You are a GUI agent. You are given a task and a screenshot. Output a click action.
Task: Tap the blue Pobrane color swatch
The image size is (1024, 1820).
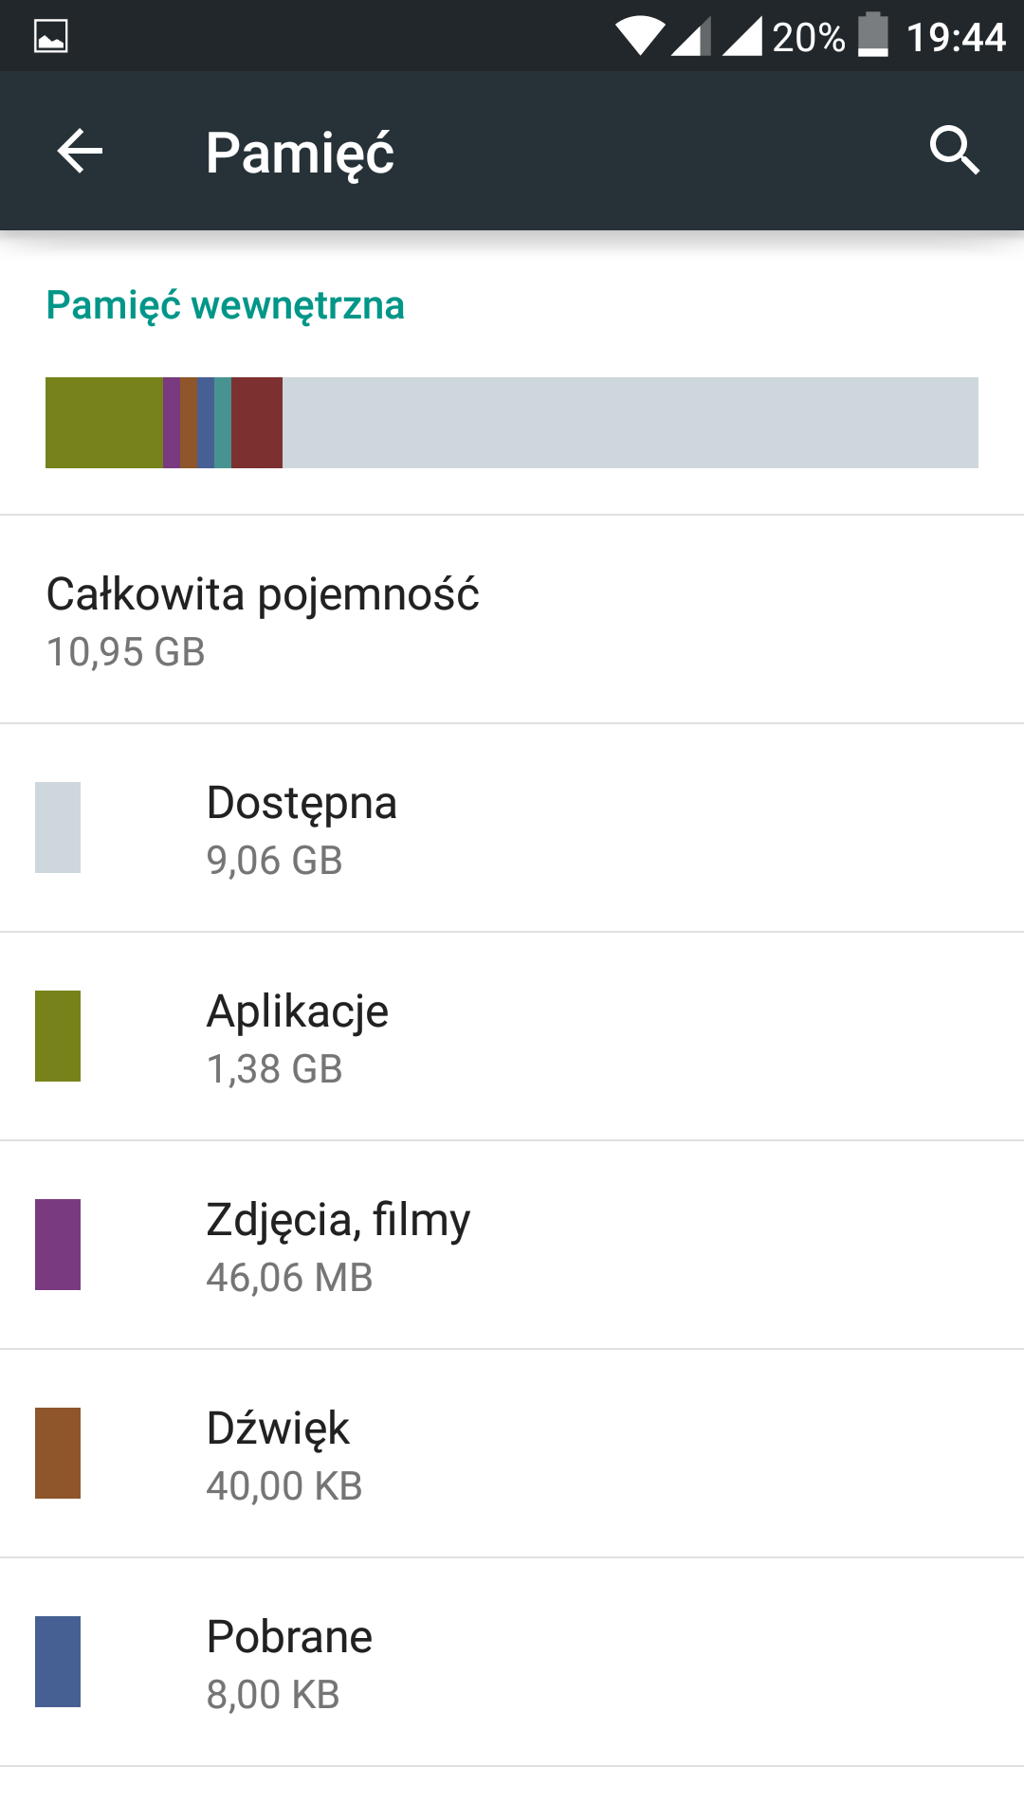click(58, 1662)
